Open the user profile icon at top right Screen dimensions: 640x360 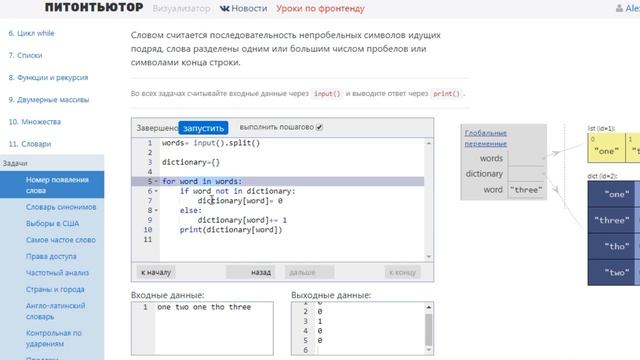click(619, 8)
